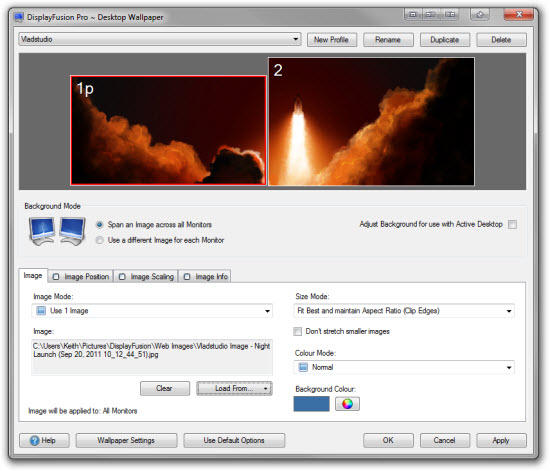550x471 pixels.
Task: Click the Apply button
Action: click(501, 440)
